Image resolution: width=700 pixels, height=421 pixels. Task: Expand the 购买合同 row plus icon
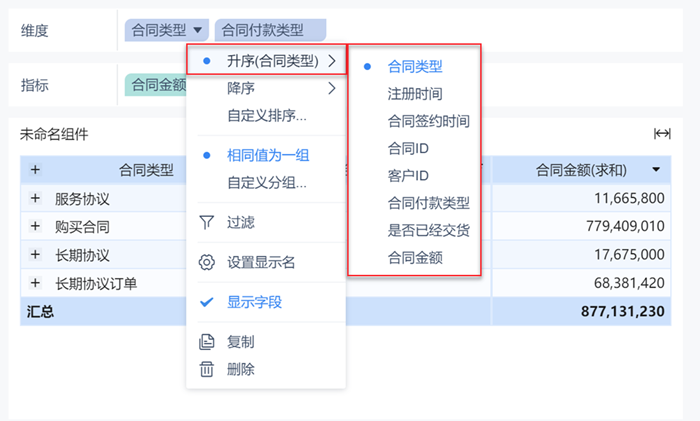[36, 226]
